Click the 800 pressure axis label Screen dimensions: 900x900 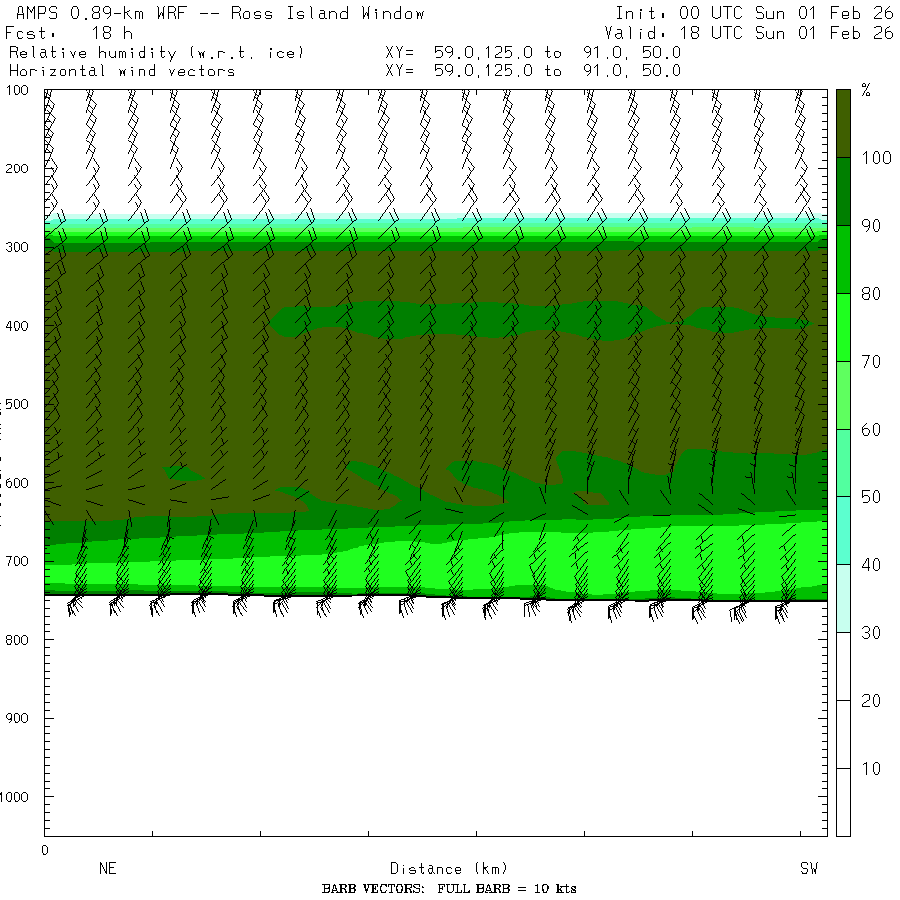[x=17, y=640]
